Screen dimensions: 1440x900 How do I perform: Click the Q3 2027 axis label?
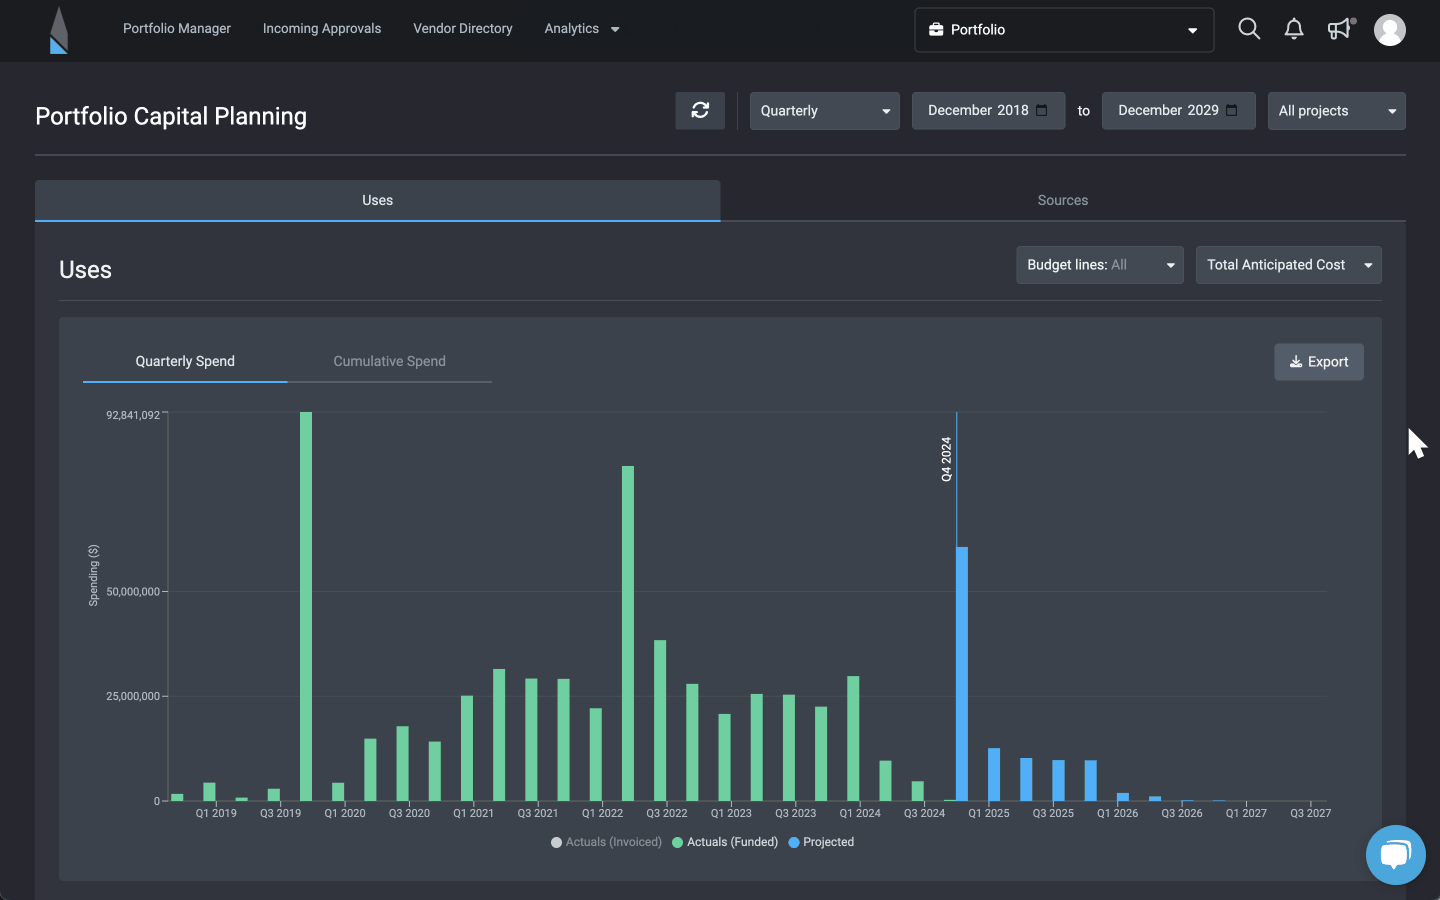[1311, 813]
